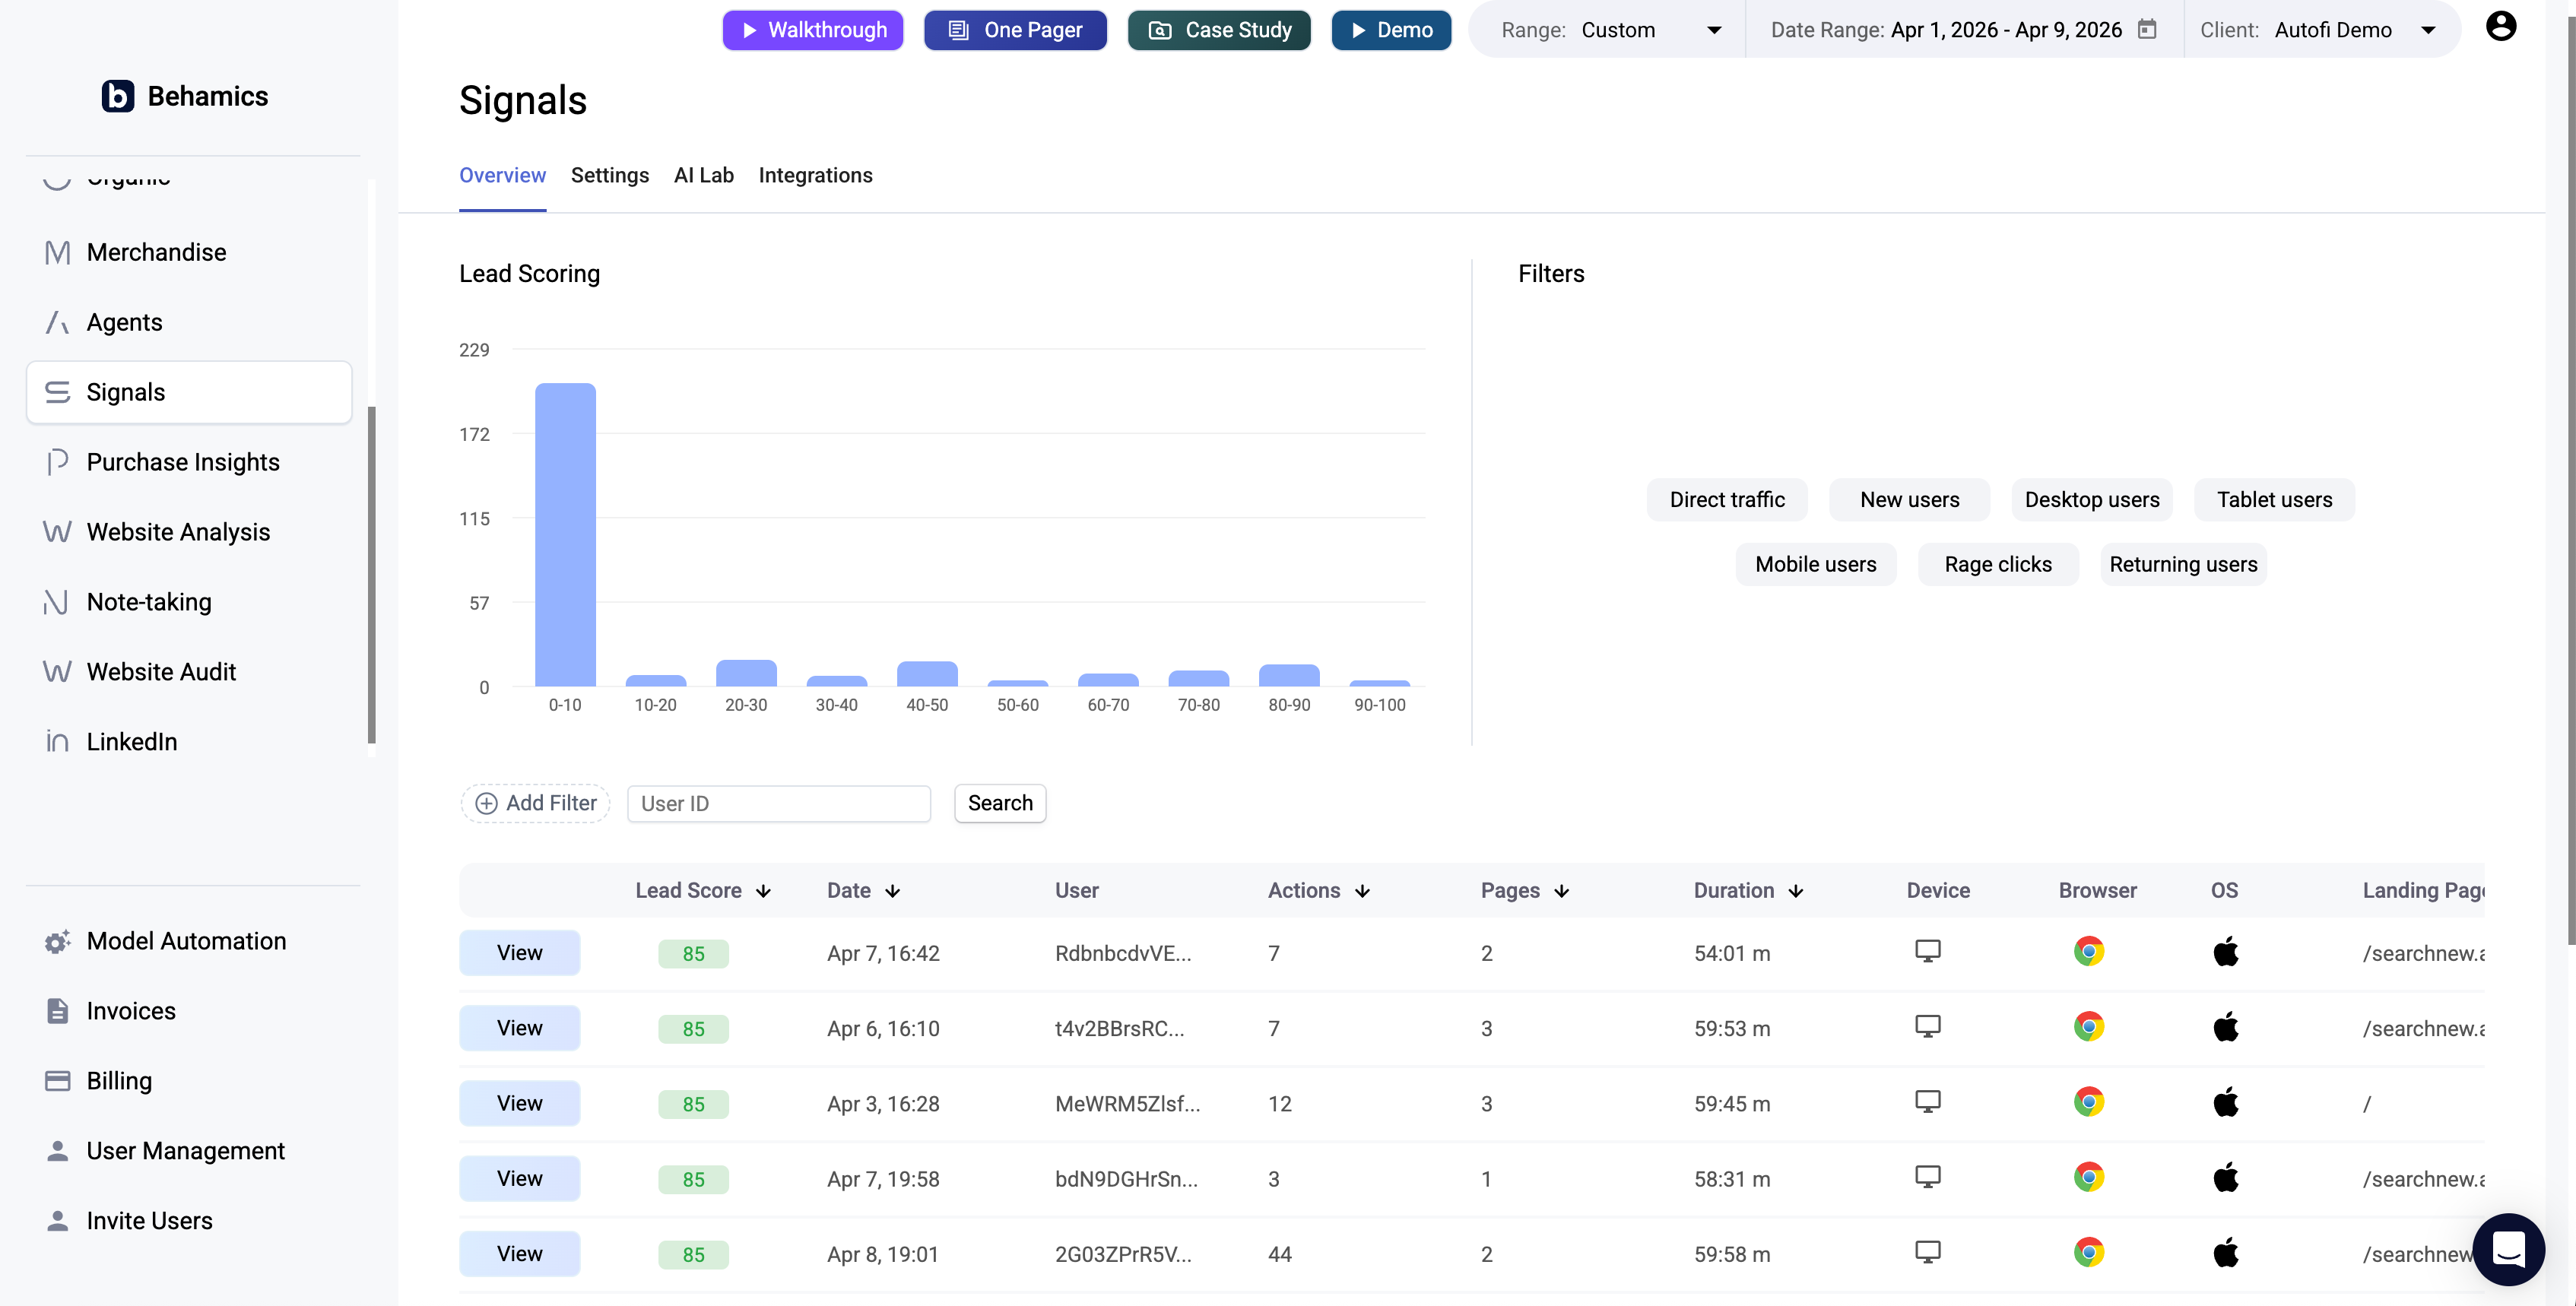
Task: Click the Billing card icon
Action: point(57,1081)
